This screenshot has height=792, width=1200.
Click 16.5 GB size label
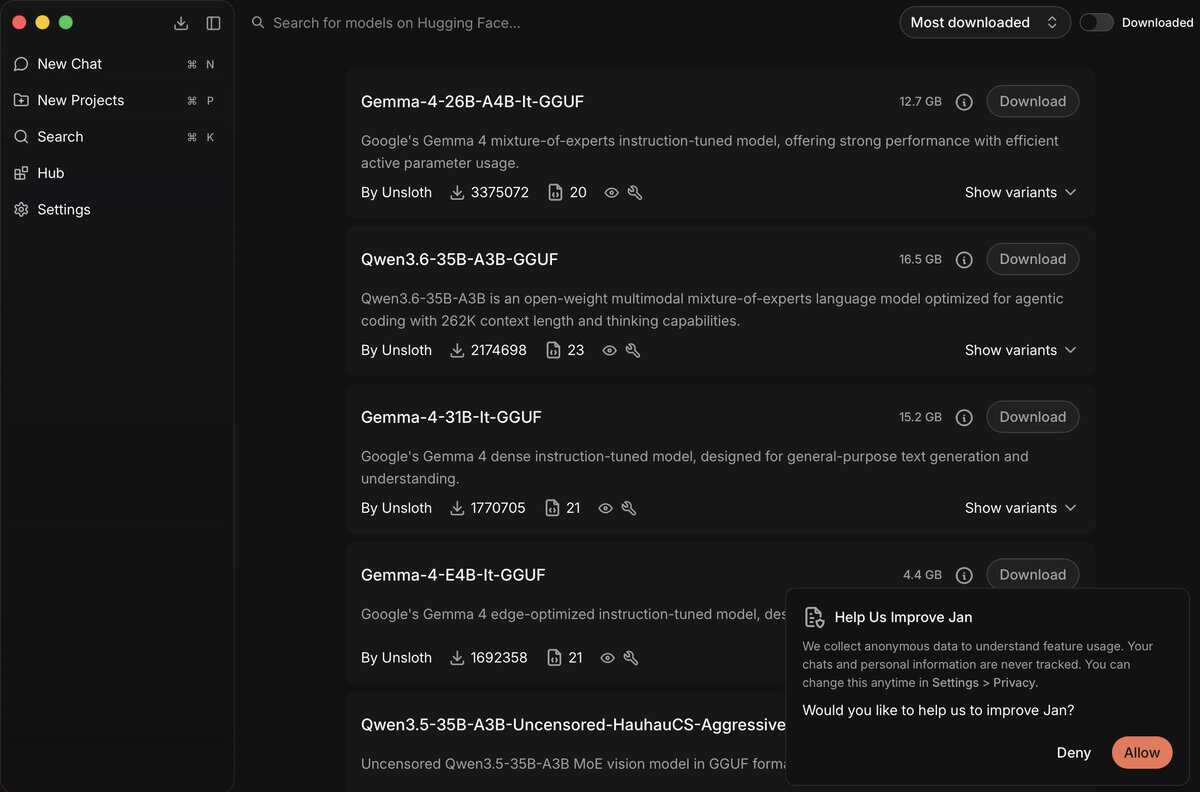pos(920,260)
